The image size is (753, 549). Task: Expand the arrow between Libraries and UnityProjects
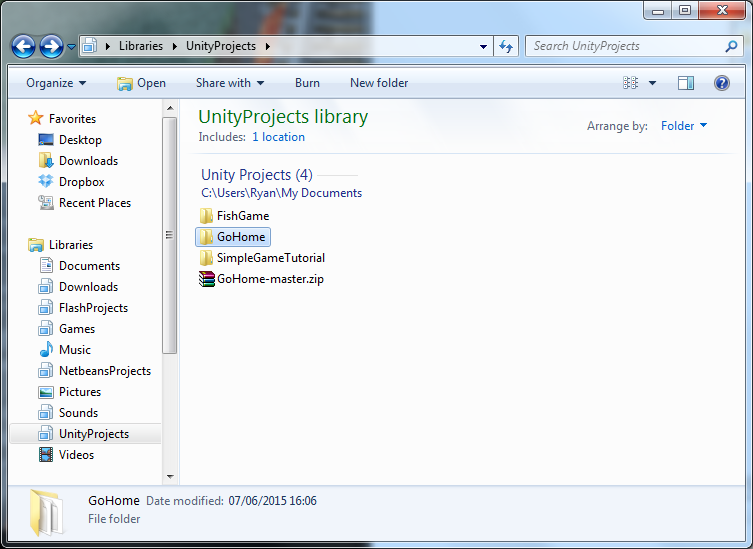[175, 46]
